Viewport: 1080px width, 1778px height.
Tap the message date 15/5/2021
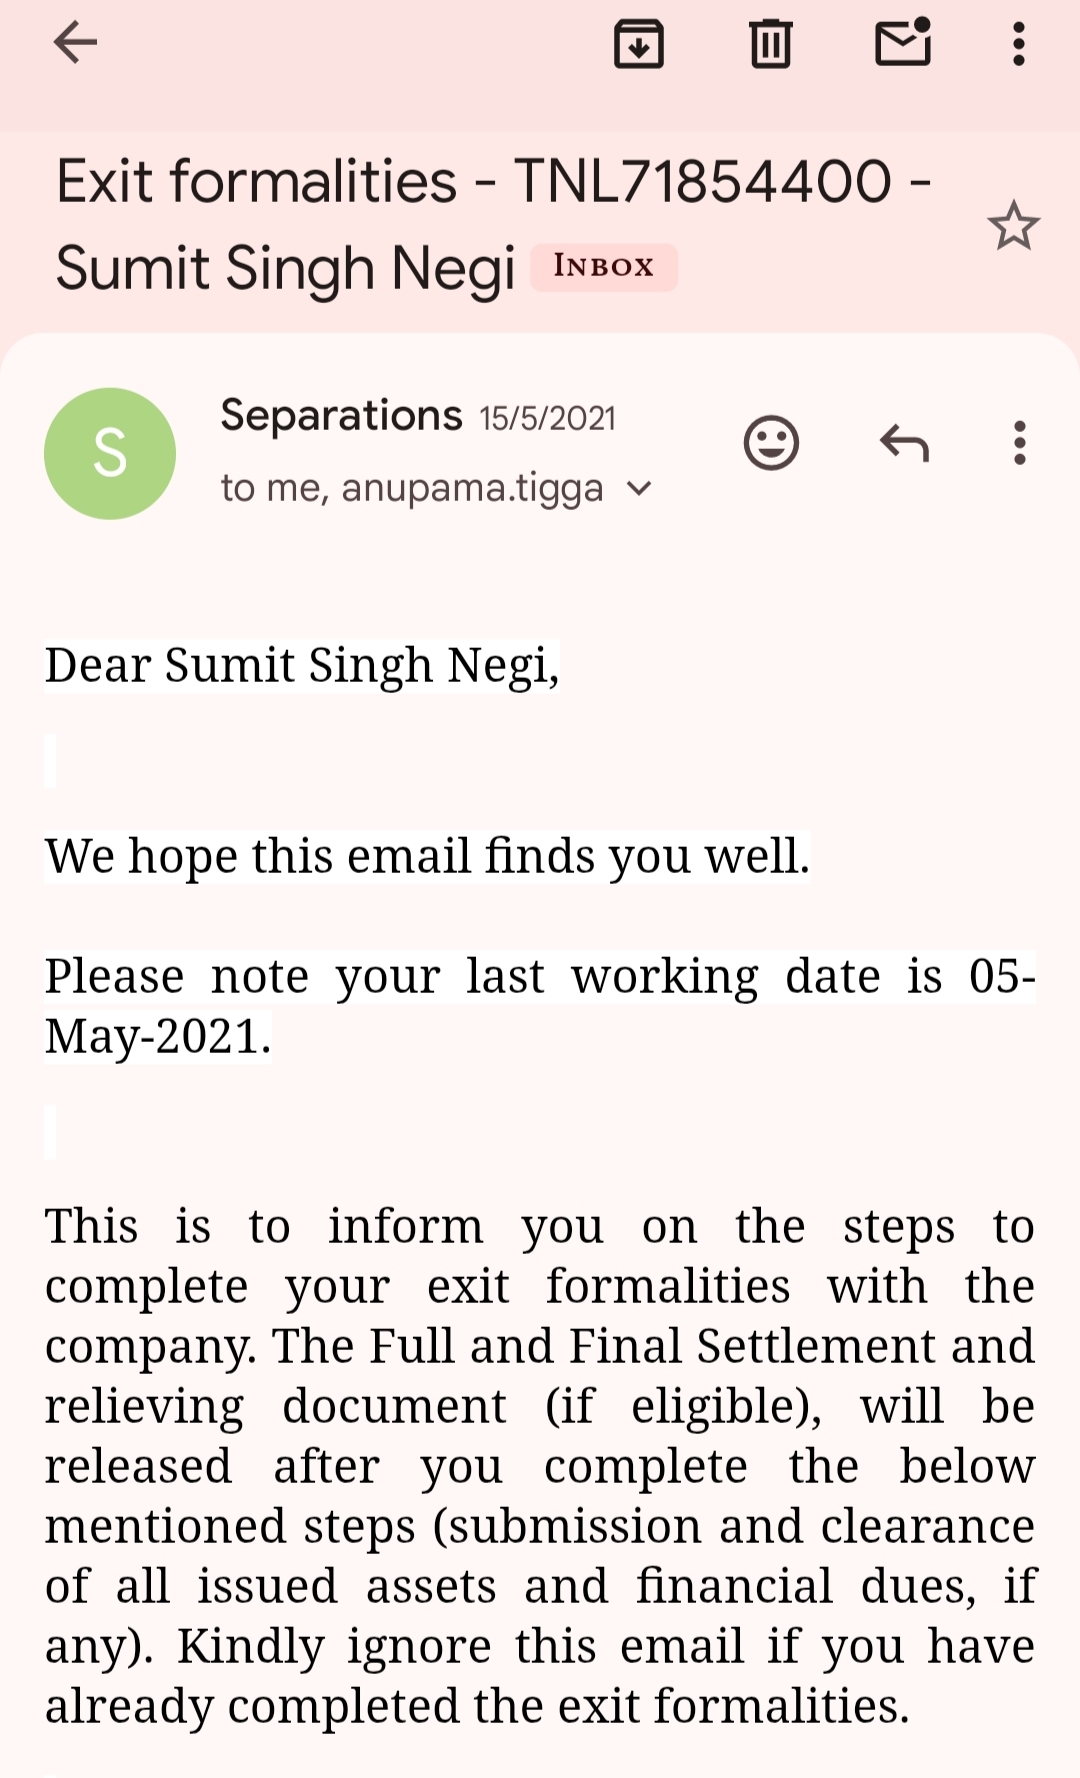coord(547,419)
